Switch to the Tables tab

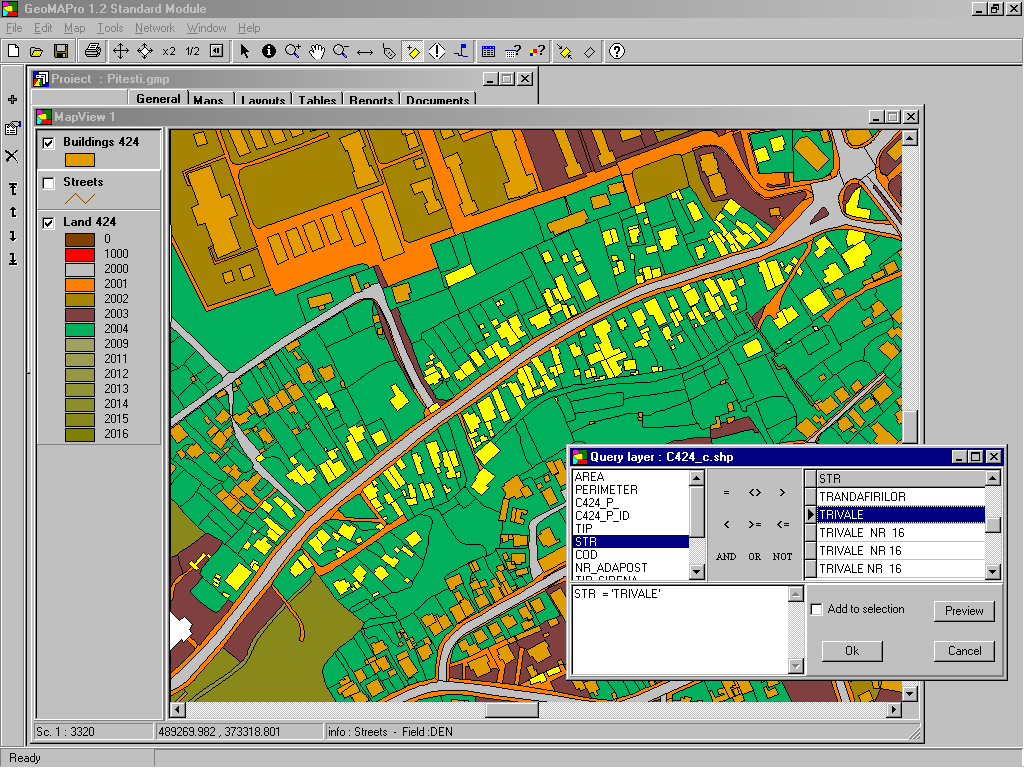point(317,100)
